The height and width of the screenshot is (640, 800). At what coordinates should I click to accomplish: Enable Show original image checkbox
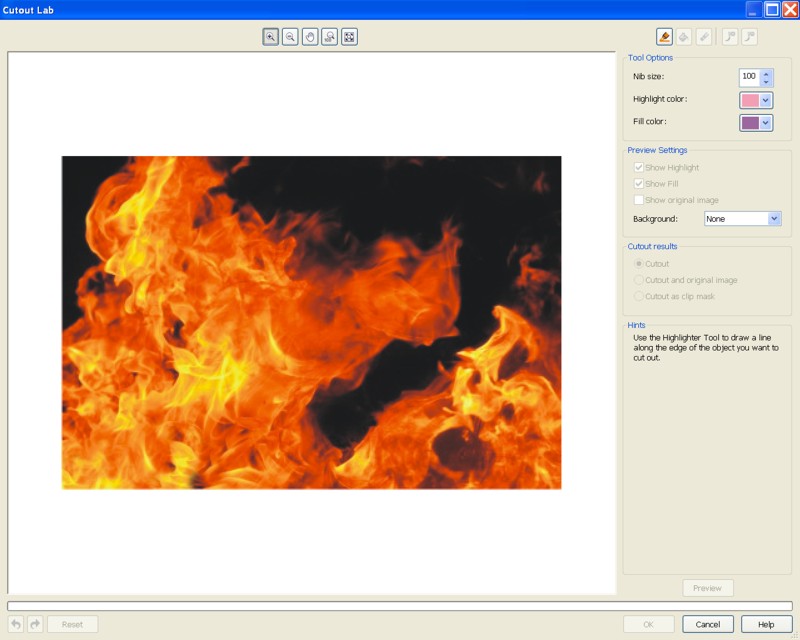coord(639,200)
